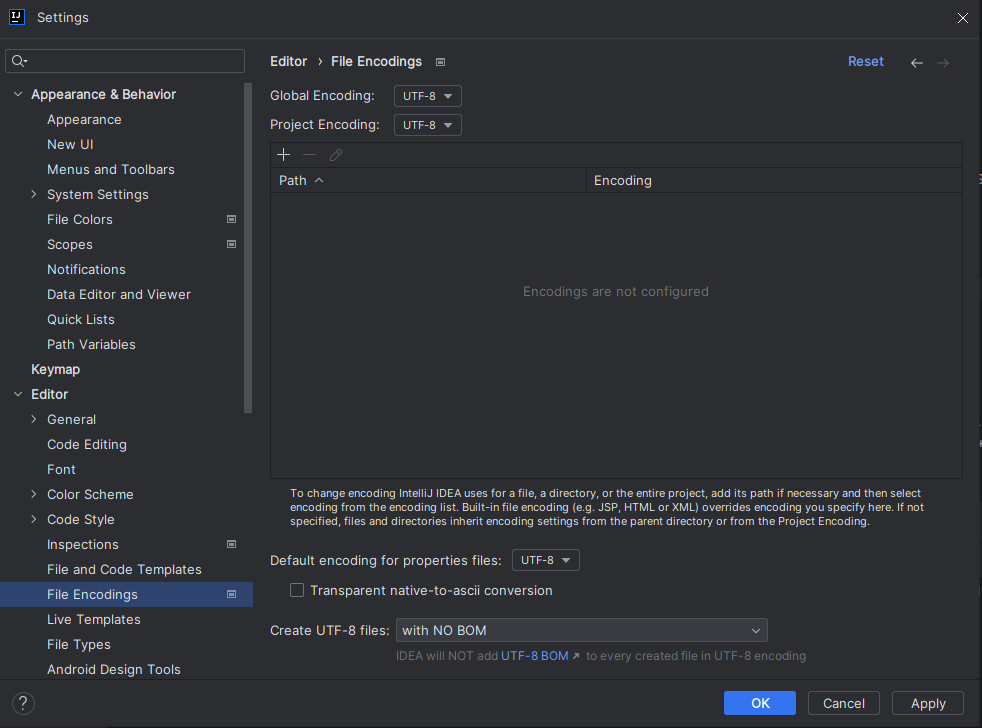The width and height of the screenshot is (982, 728).
Task: Open the Global Encoding dropdown
Action: point(427,96)
